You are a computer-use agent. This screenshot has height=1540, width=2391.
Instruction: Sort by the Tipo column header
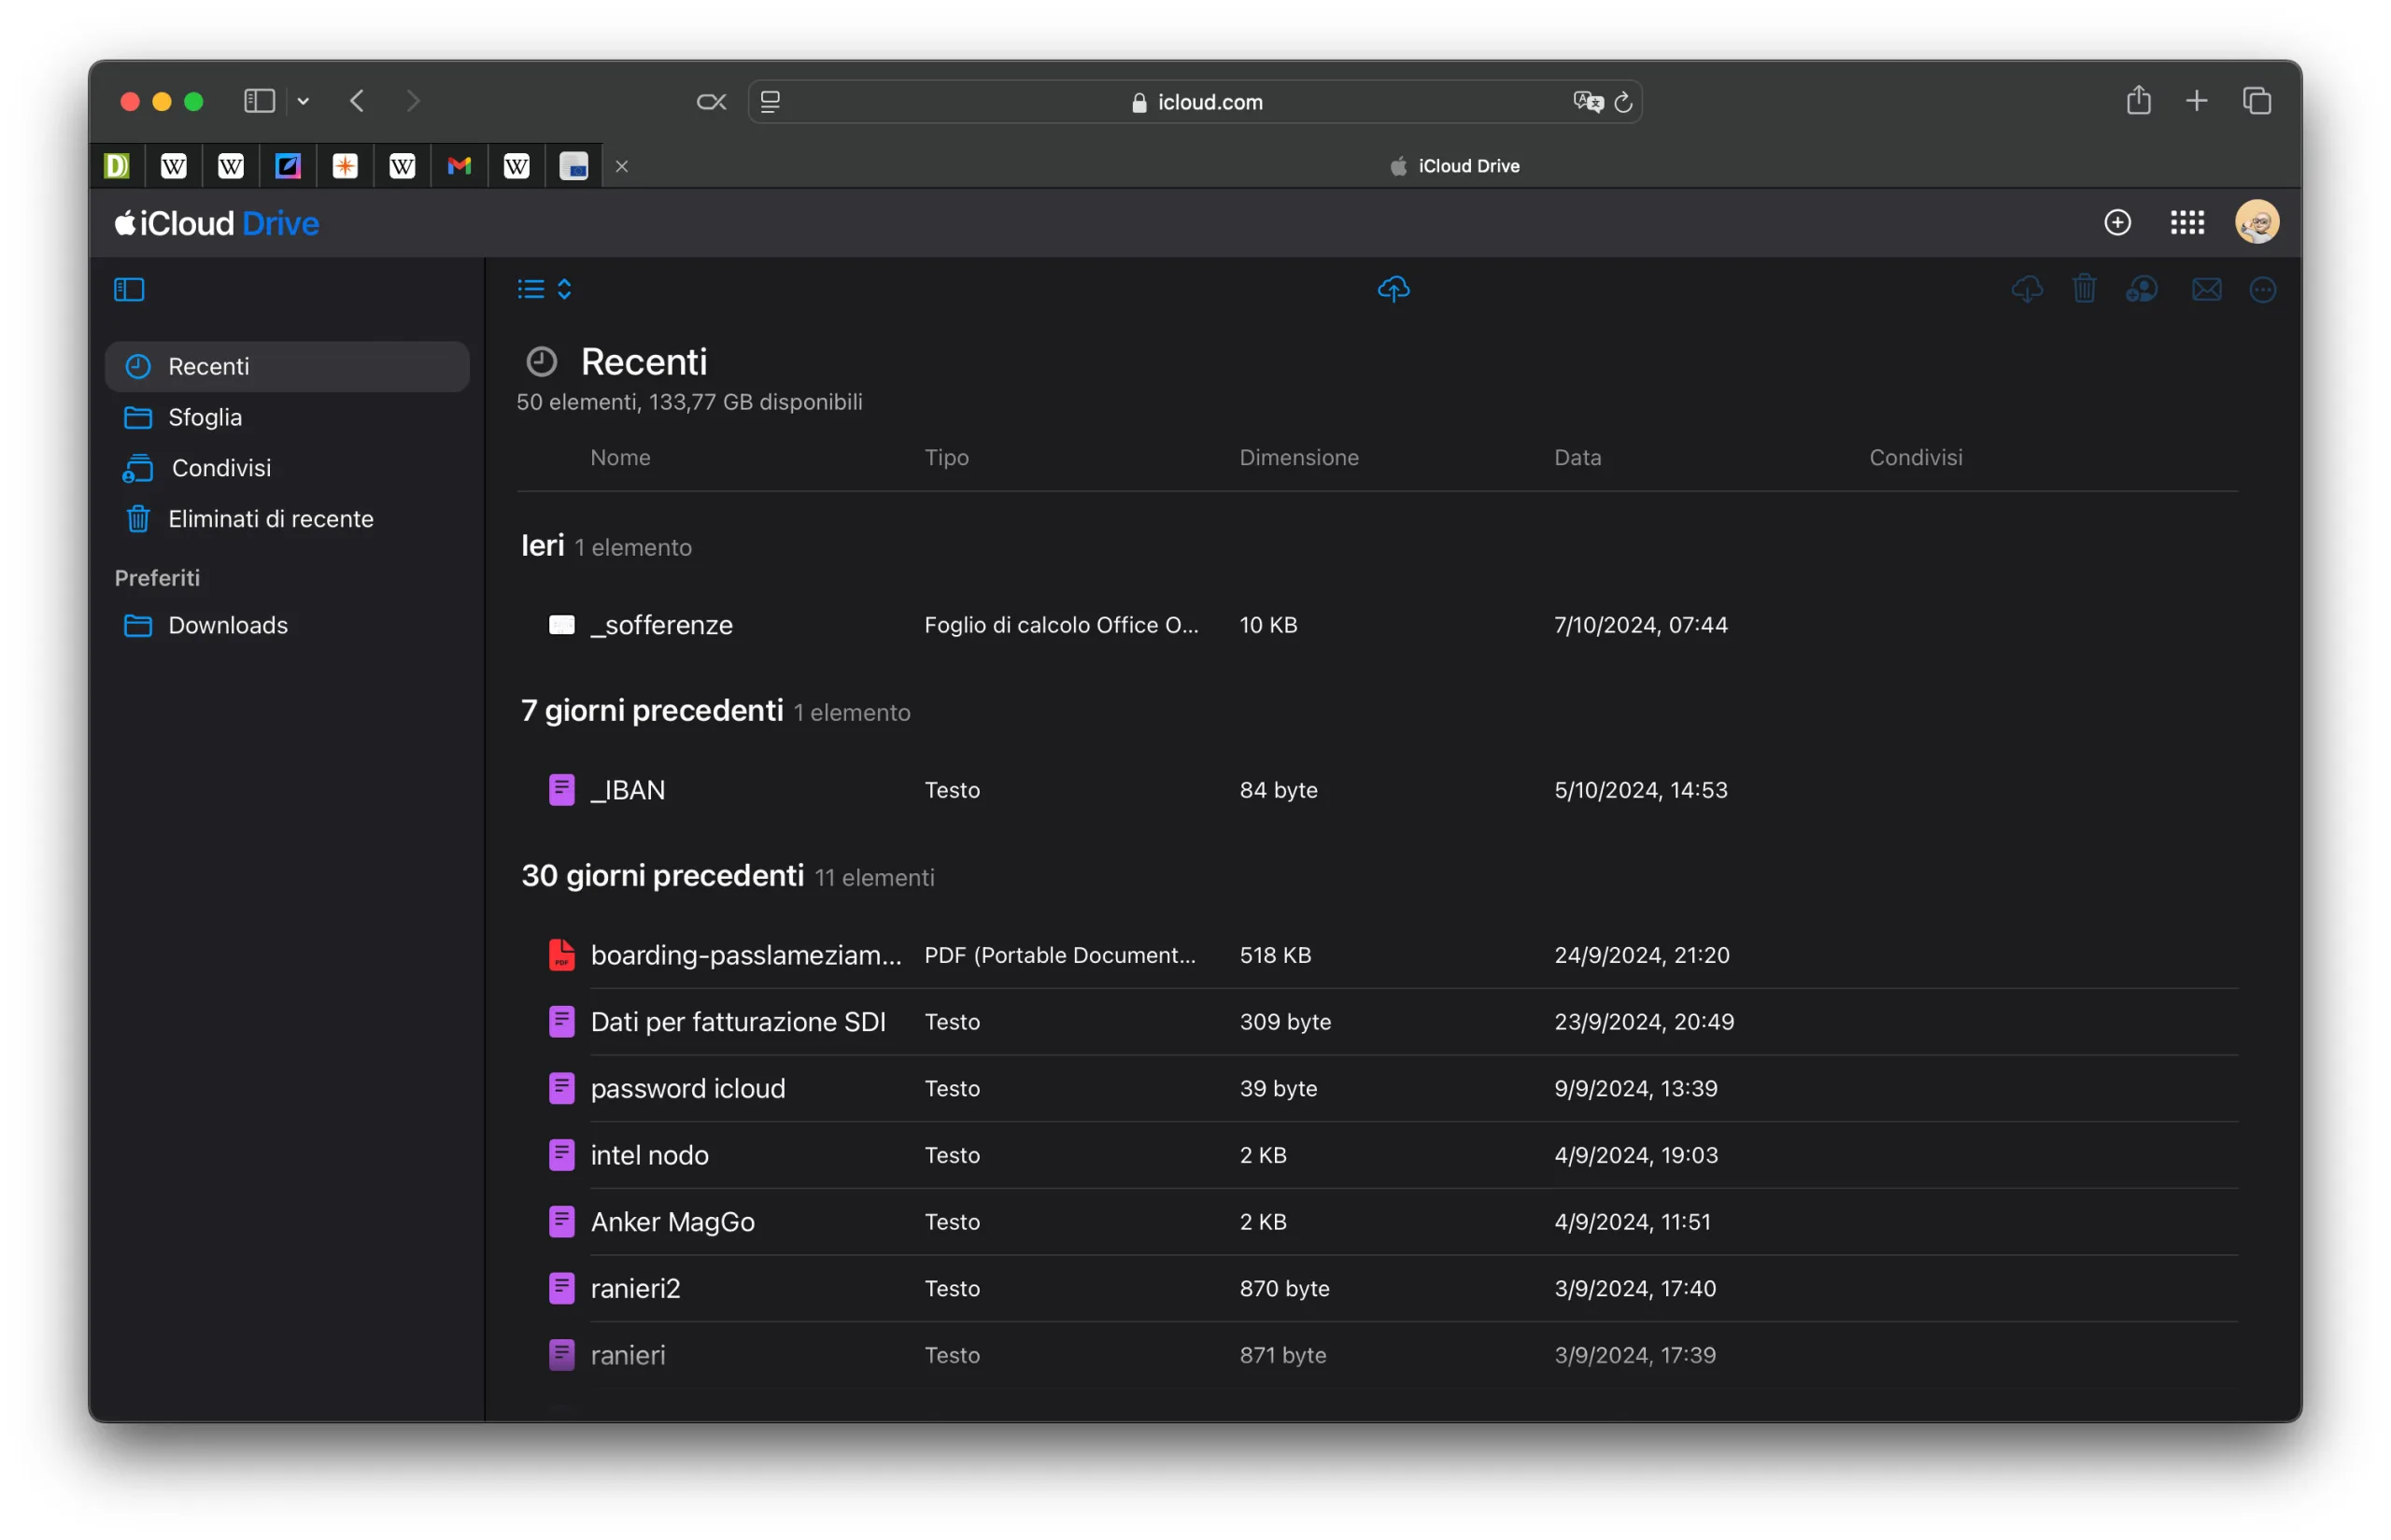pos(946,458)
